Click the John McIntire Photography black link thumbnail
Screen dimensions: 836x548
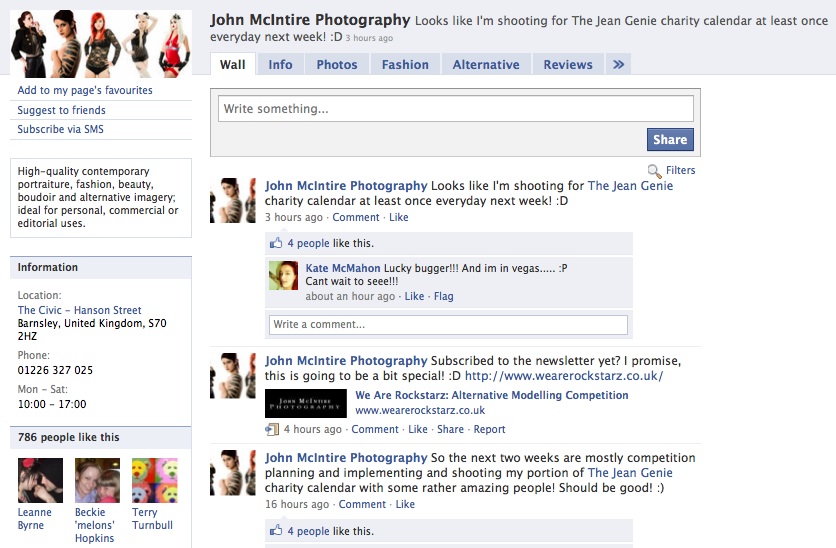click(x=306, y=404)
